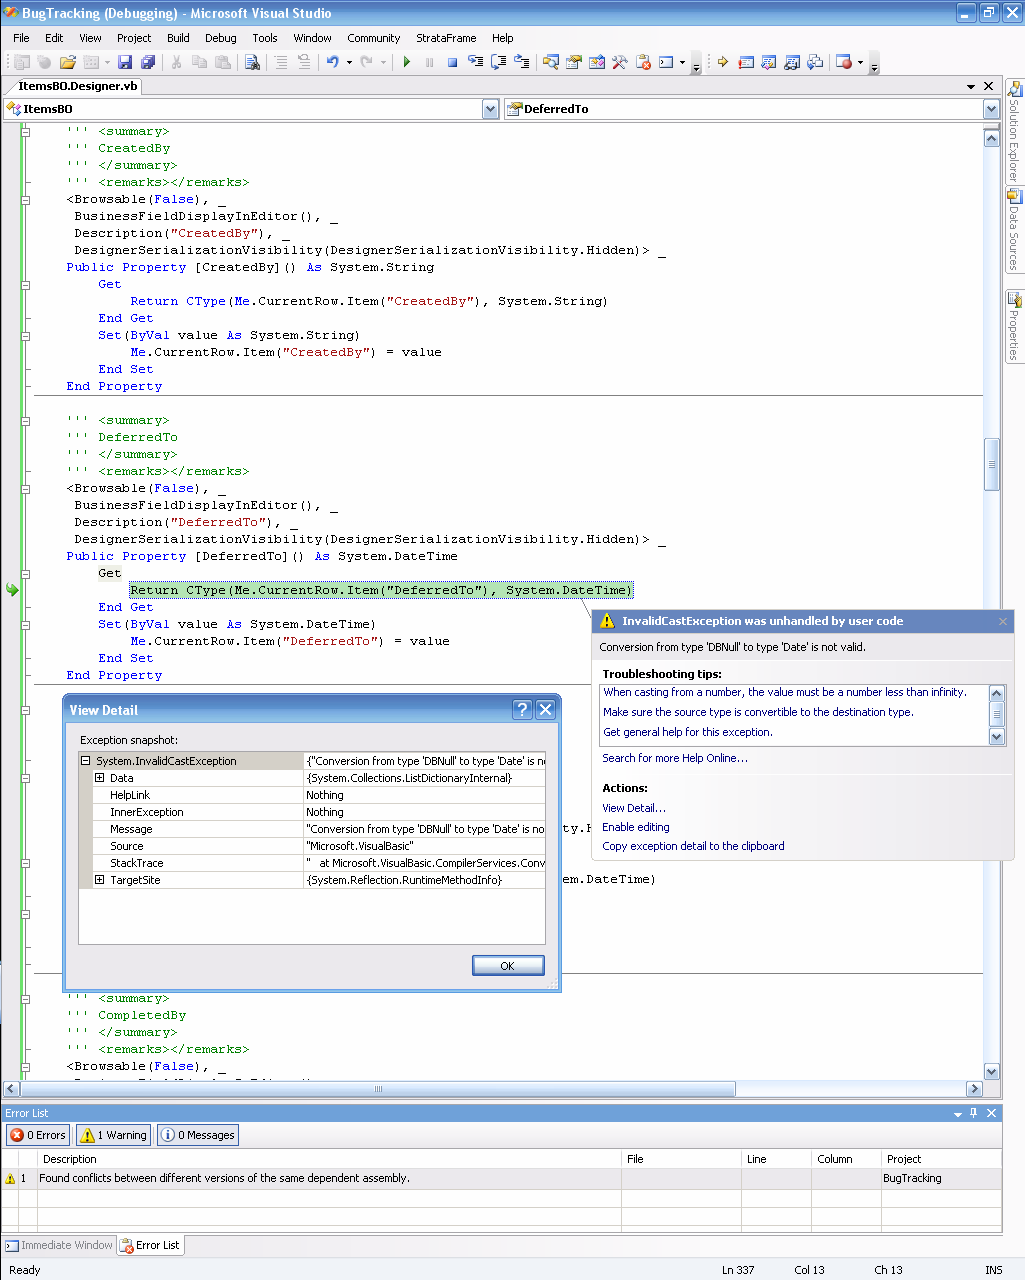Toggle the 1 Warning filter
Image resolution: width=1025 pixels, height=1280 pixels.
tap(114, 1135)
